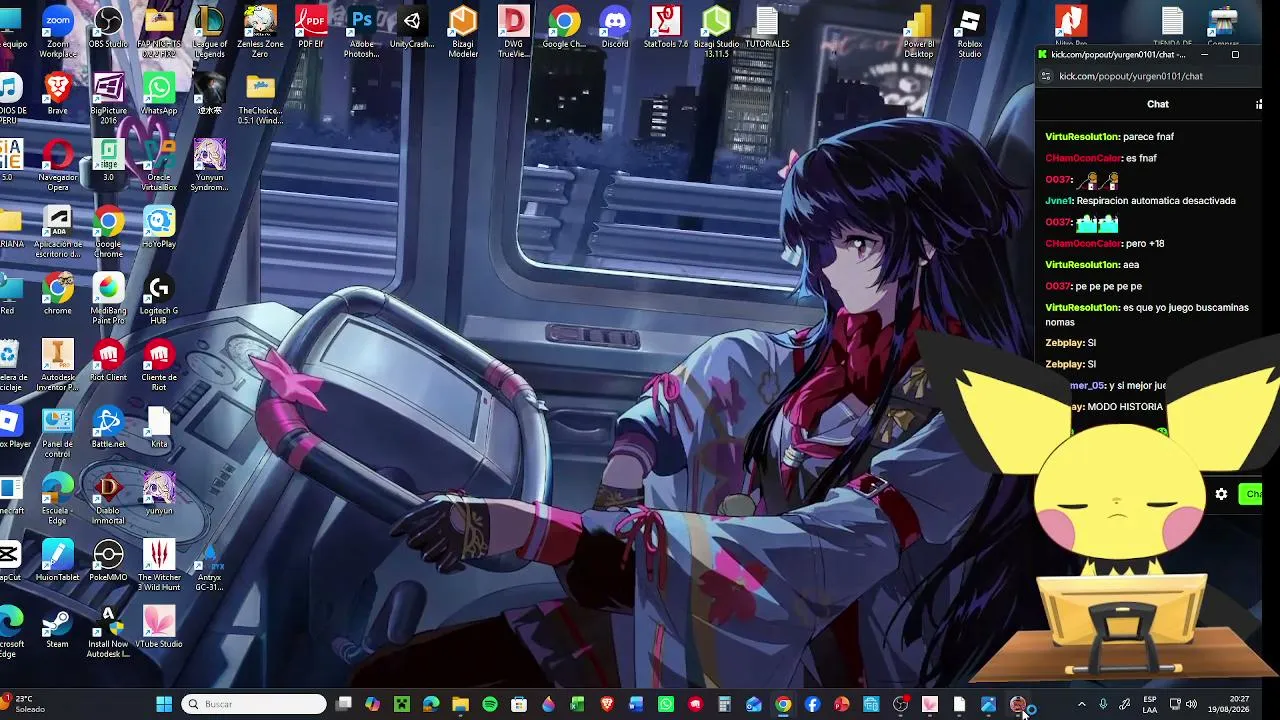
Task: Select the TUTORIALES file on the desktop
Action: click(767, 28)
